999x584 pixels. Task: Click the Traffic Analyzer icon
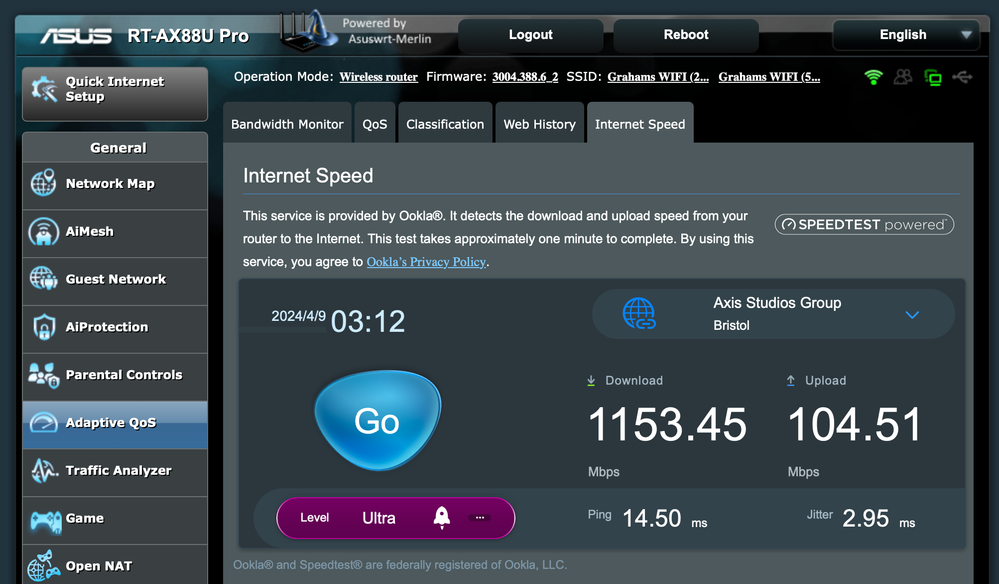(x=45, y=471)
